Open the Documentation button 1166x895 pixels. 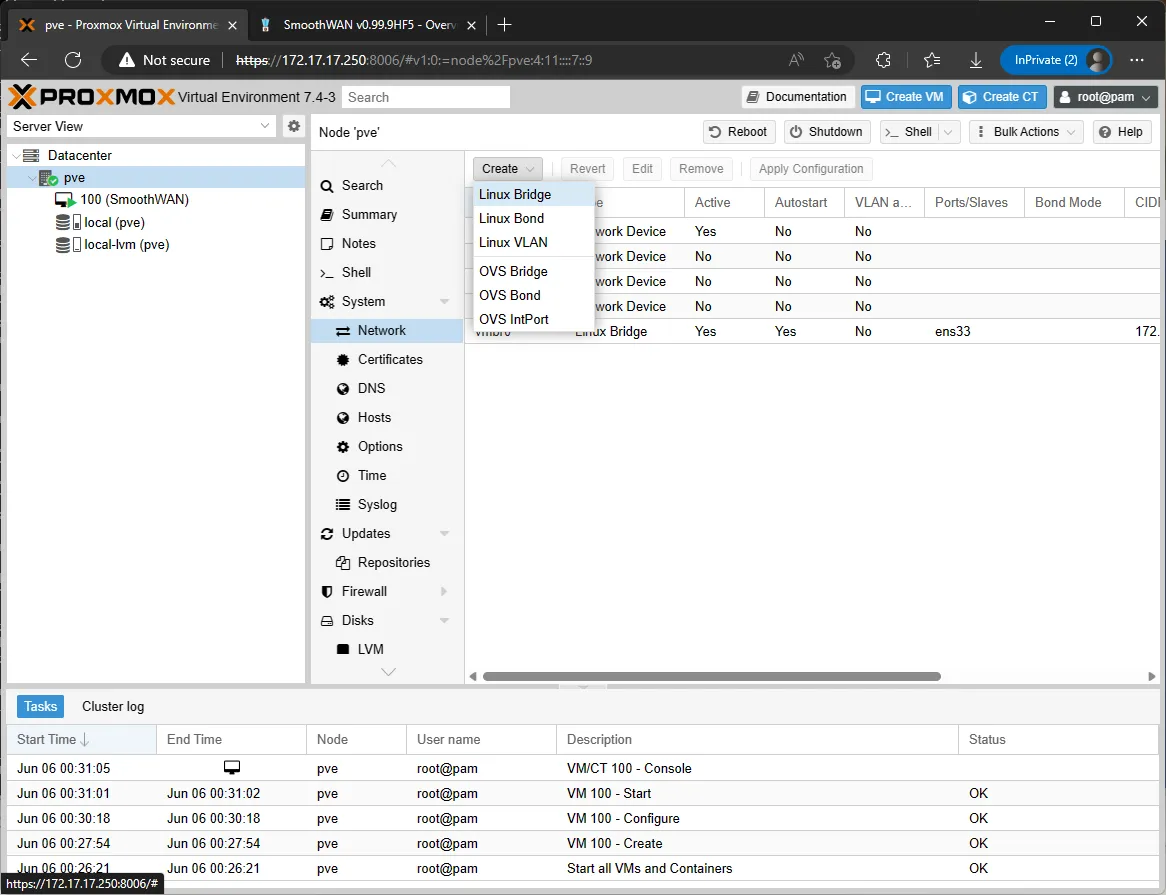click(797, 97)
